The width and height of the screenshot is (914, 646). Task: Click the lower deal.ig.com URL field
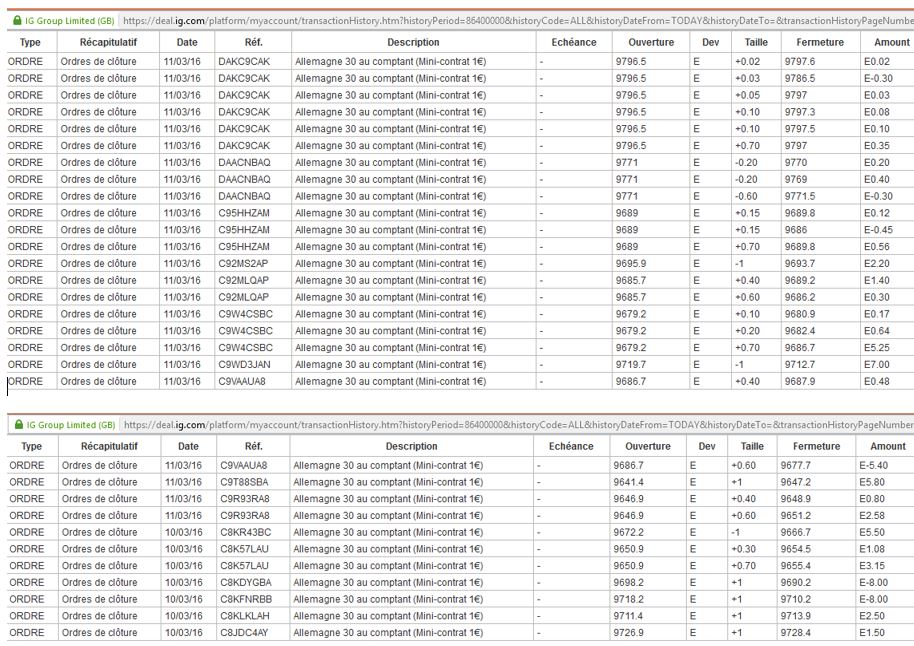(x=518, y=424)
